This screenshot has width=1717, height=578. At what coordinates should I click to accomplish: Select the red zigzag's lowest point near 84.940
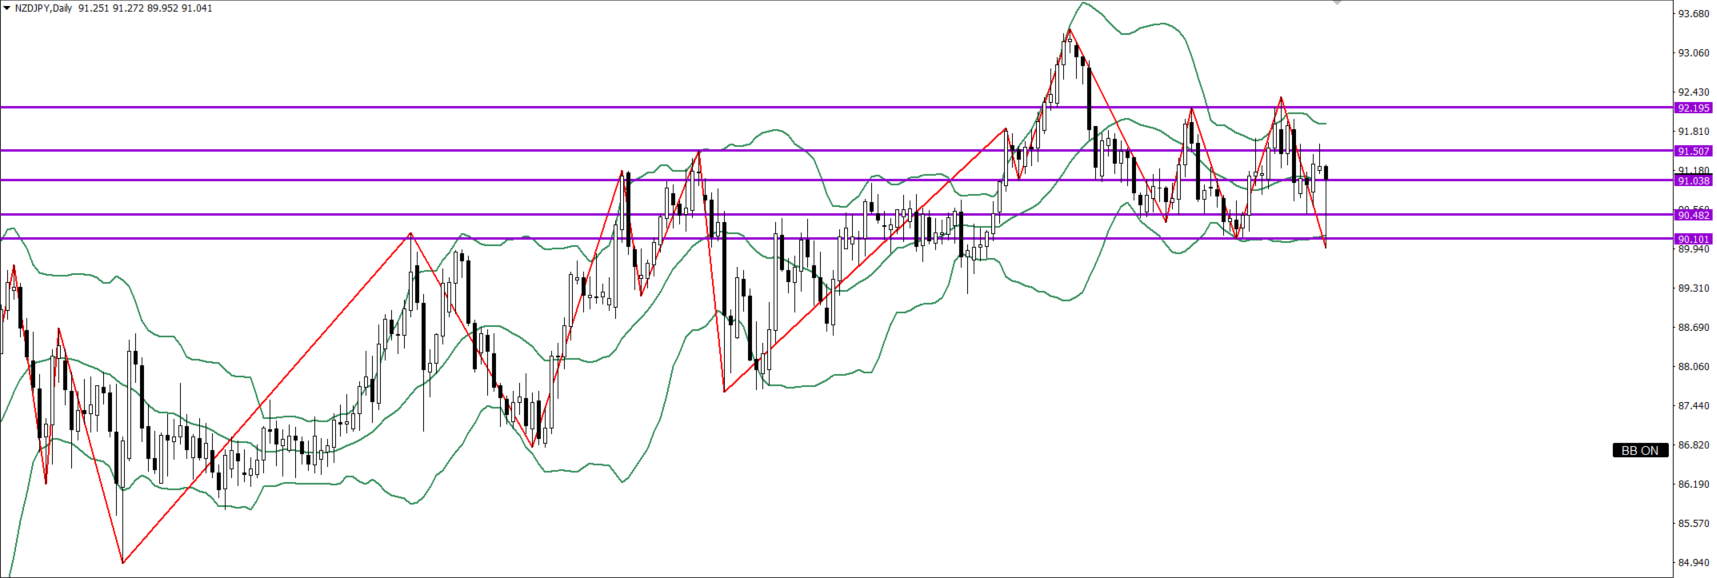coord(123,562)
